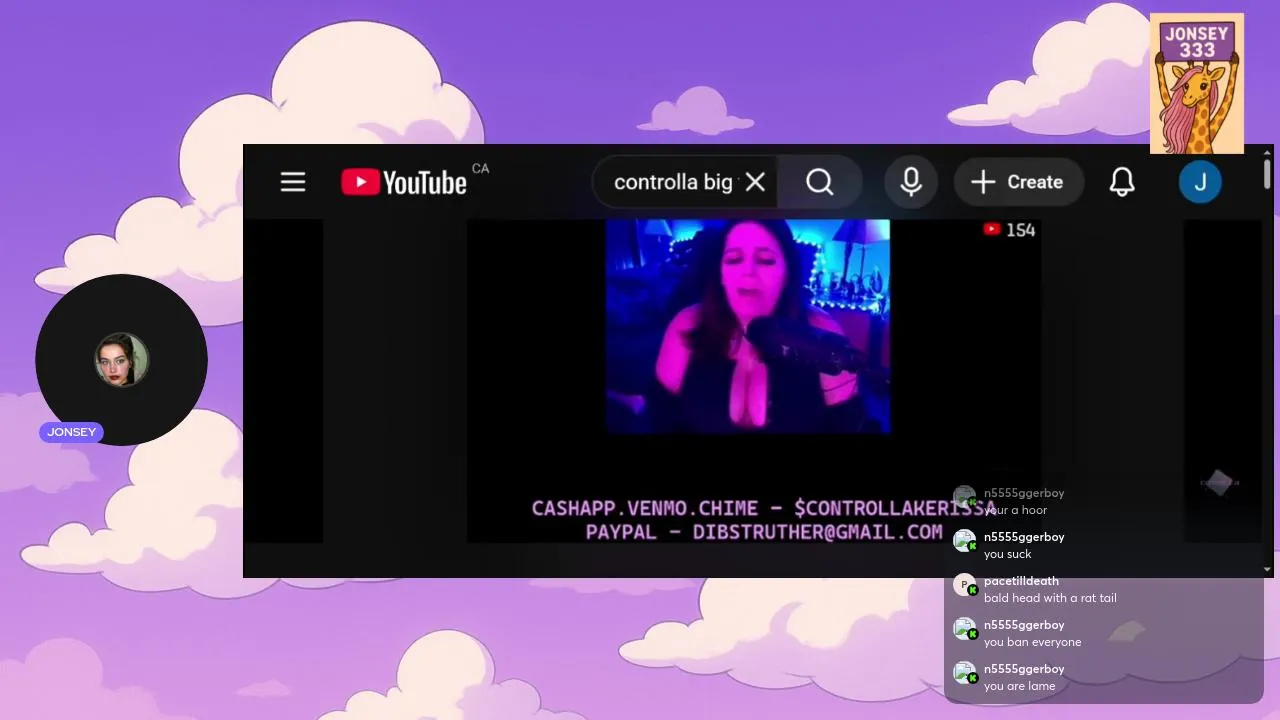Click the avatar beside 'you suck'
Image resolution: width=1280 pixels, height=720 pixels.
(x=964, y=541)
